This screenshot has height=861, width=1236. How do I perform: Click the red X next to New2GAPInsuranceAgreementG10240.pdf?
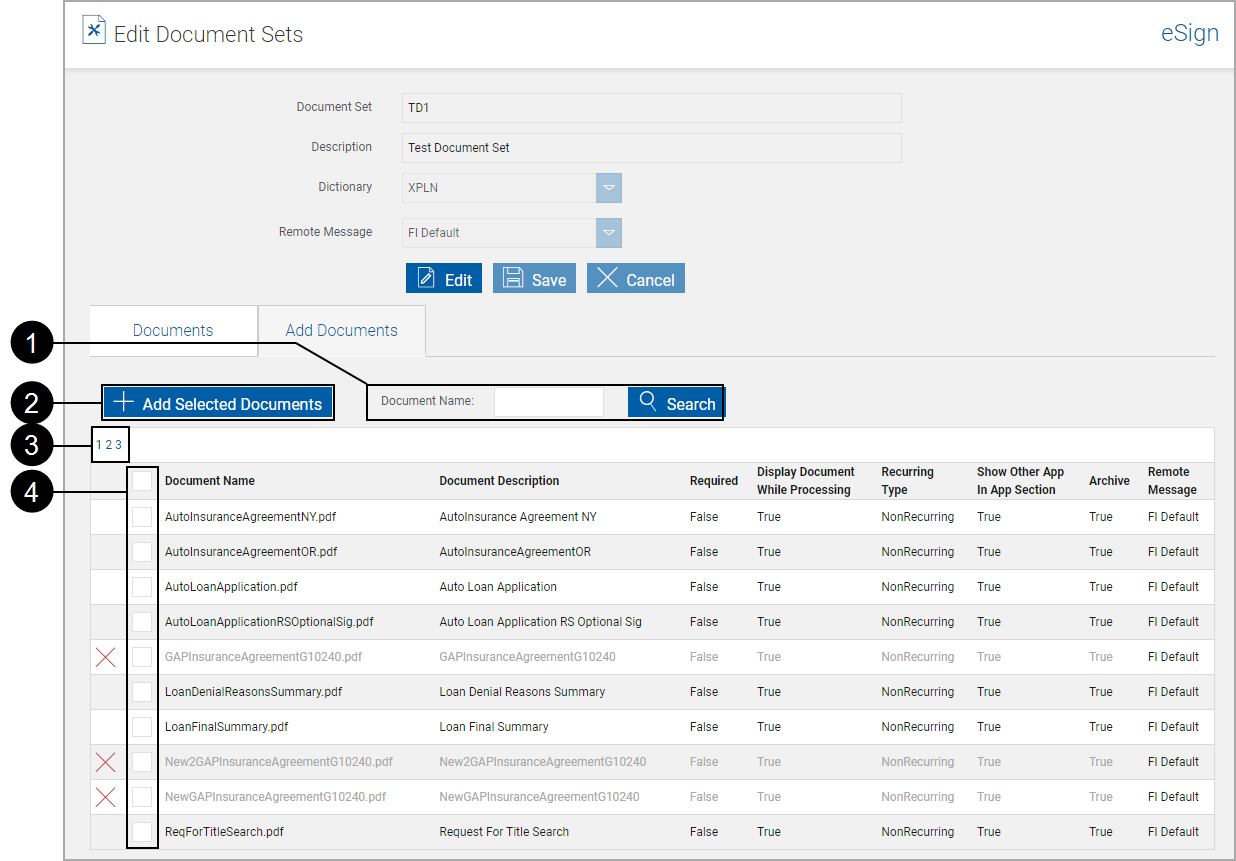tap(106, 761)
